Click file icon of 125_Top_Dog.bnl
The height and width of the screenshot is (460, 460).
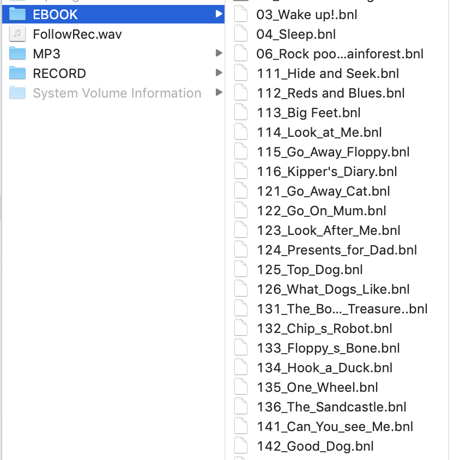click(x=241, y=270)
